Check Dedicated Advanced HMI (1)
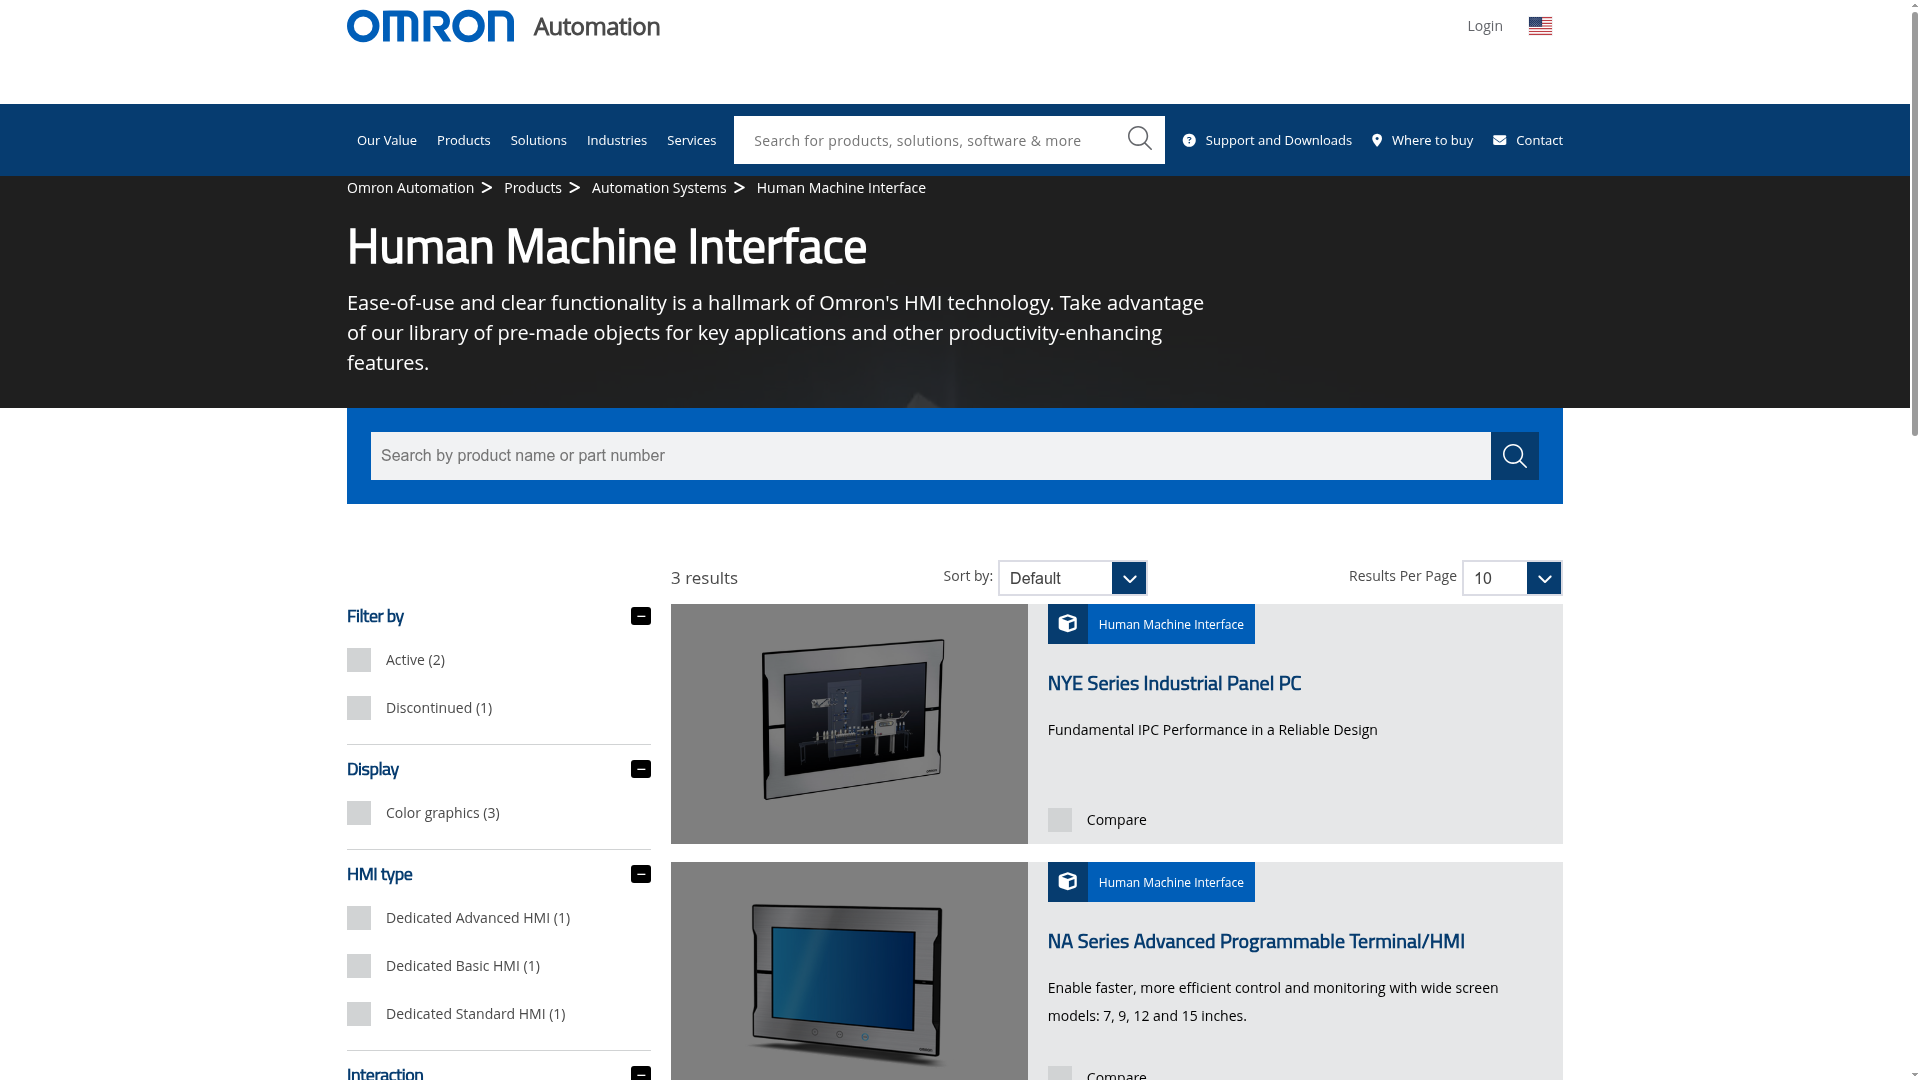This screenshot has width=1920, height=1080. pyautogui.click(x=359, y=918)
